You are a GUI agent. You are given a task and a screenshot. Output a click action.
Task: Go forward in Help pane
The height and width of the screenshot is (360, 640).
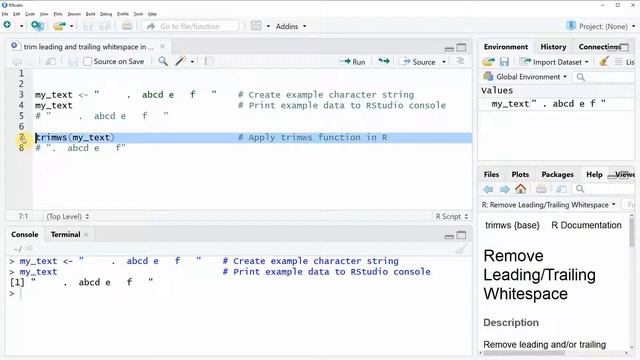504,189
